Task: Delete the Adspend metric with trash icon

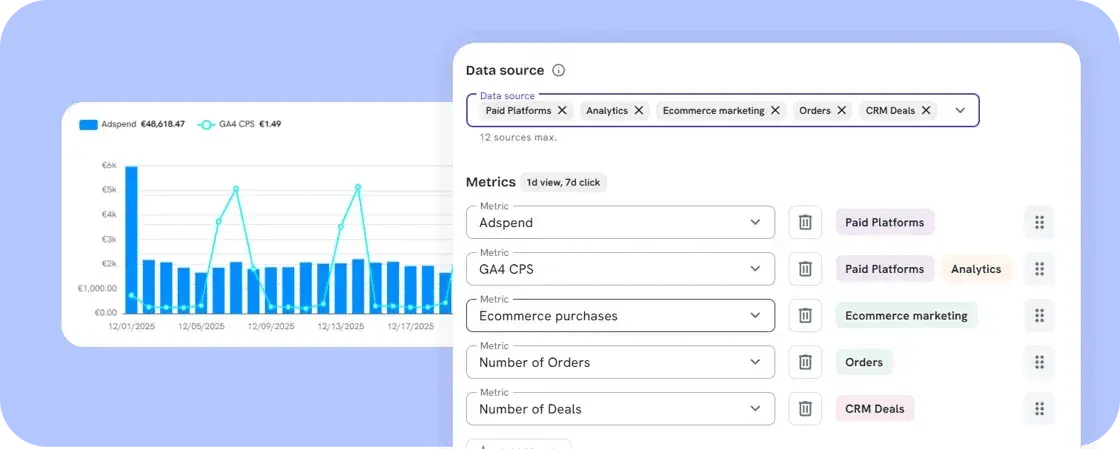Action: (805, 223)
